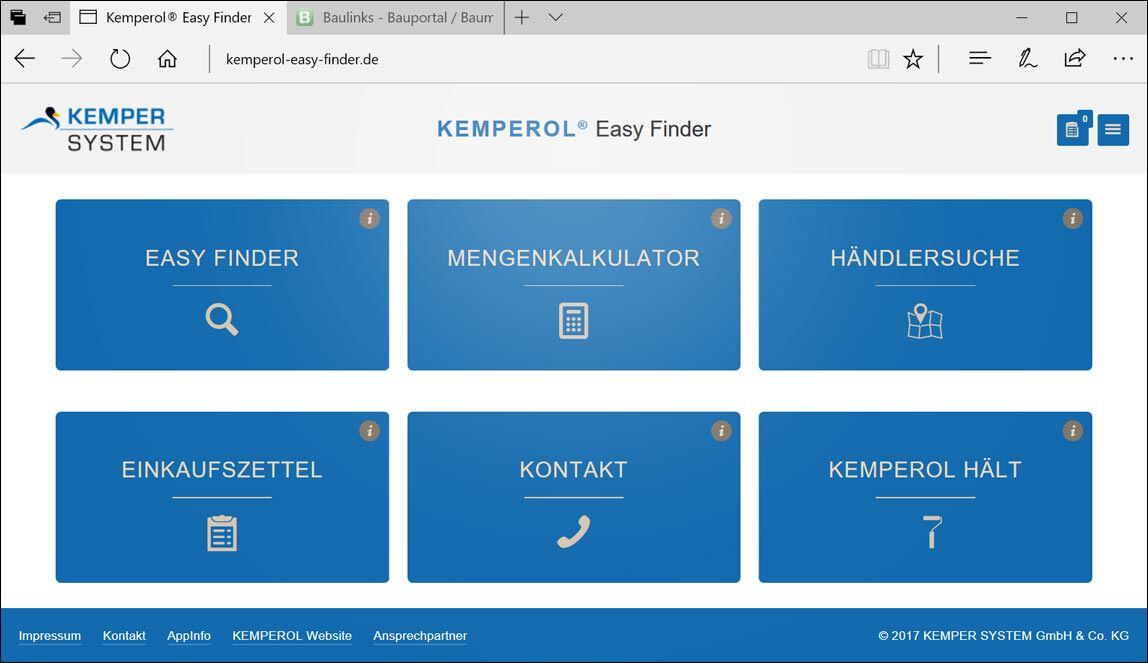The image size is (1148, 663).
Task: Click the 2017 KEMPER SYSTEM copyright text
Action: tap(1003, 635)
